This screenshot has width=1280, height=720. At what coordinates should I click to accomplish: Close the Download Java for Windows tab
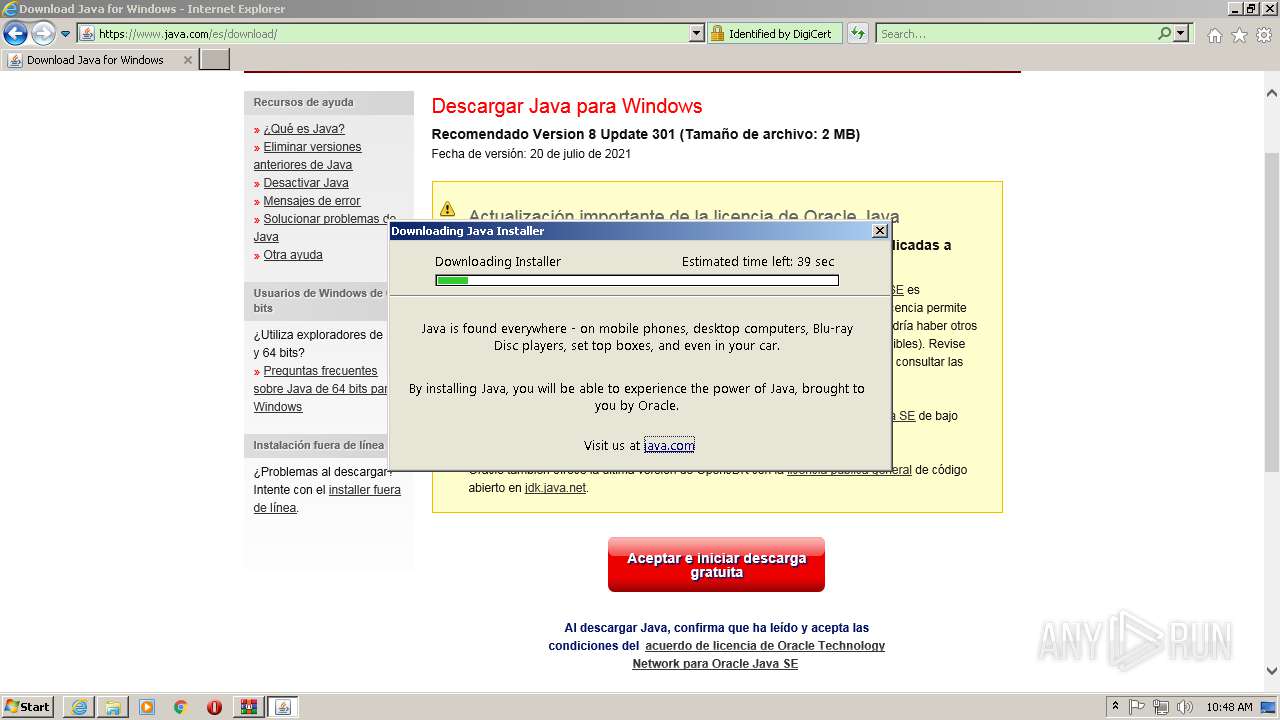187,60
